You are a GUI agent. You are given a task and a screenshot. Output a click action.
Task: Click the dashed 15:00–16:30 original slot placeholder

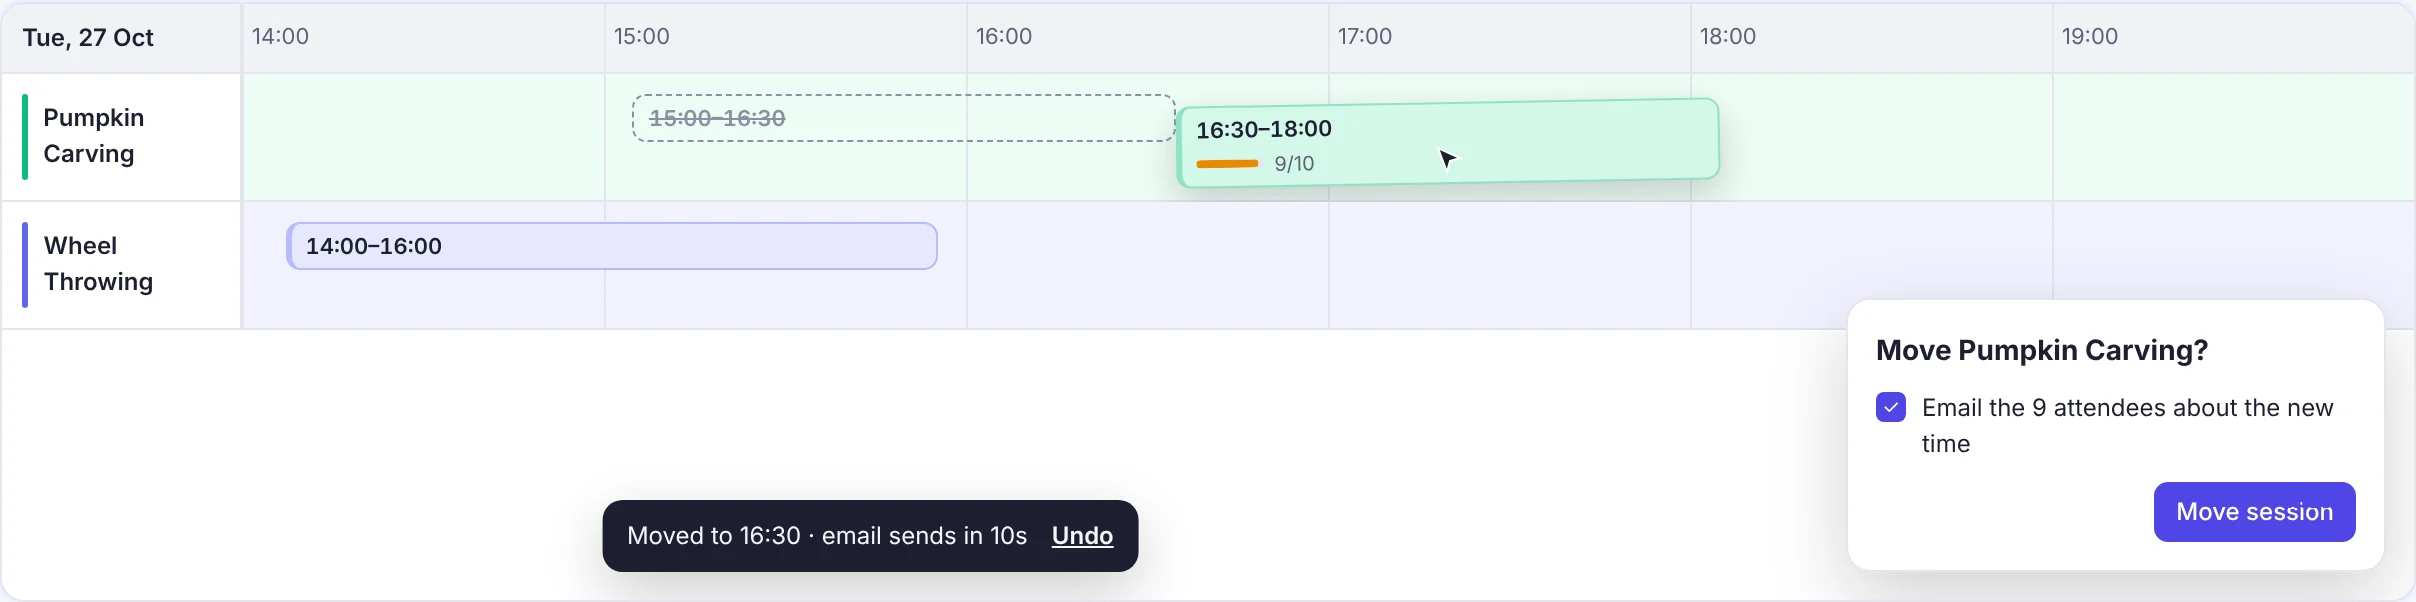coord(904,118)
